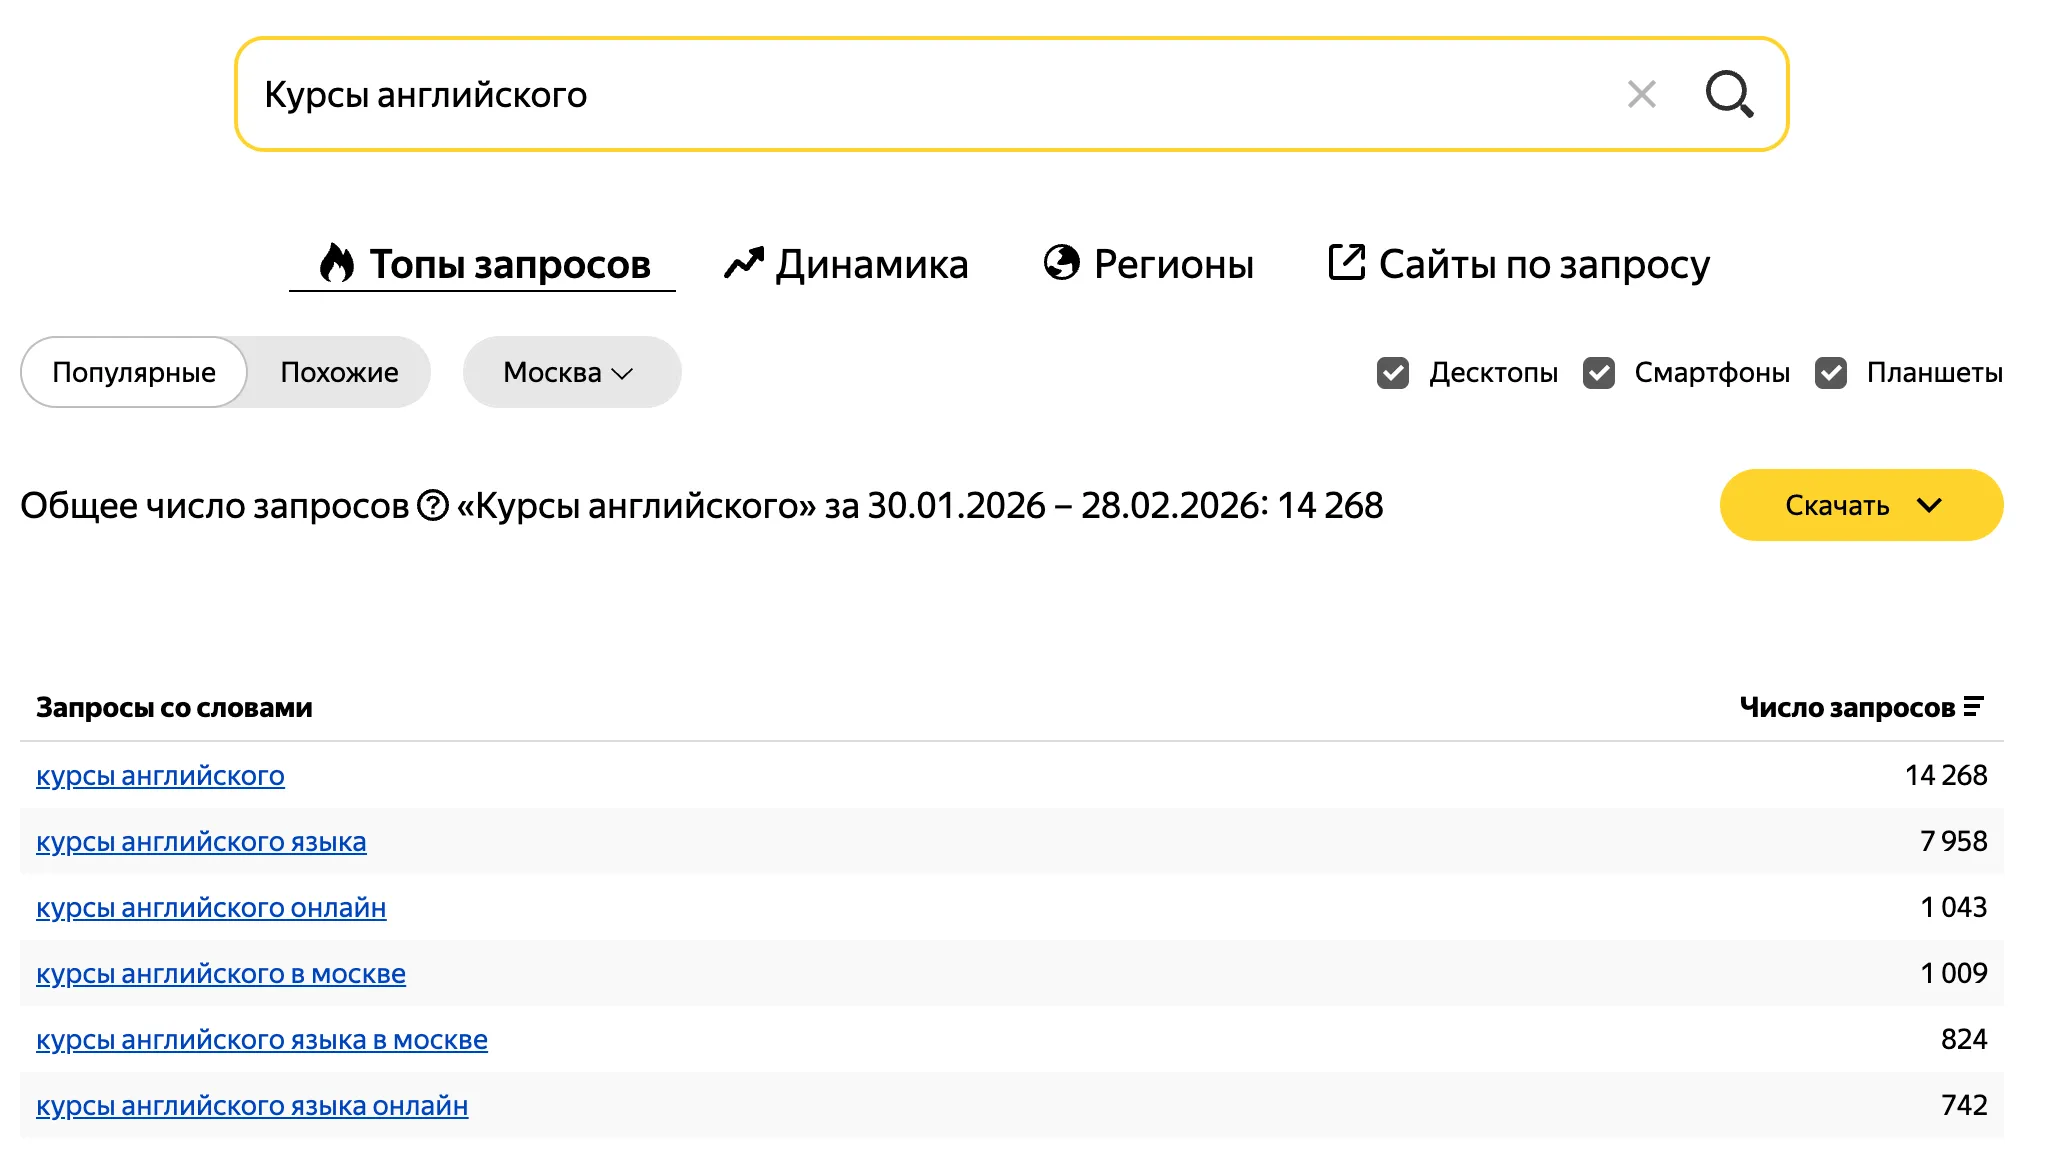
Task: Open the Сайты по запросу tab
Action: [x=1519, y=264]
